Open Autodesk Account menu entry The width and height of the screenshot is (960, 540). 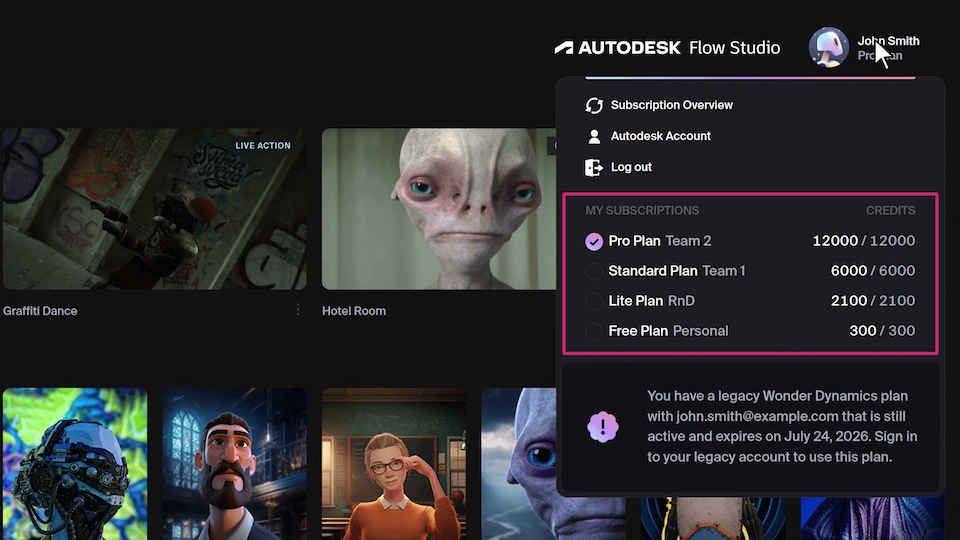(x=661, y=136)
